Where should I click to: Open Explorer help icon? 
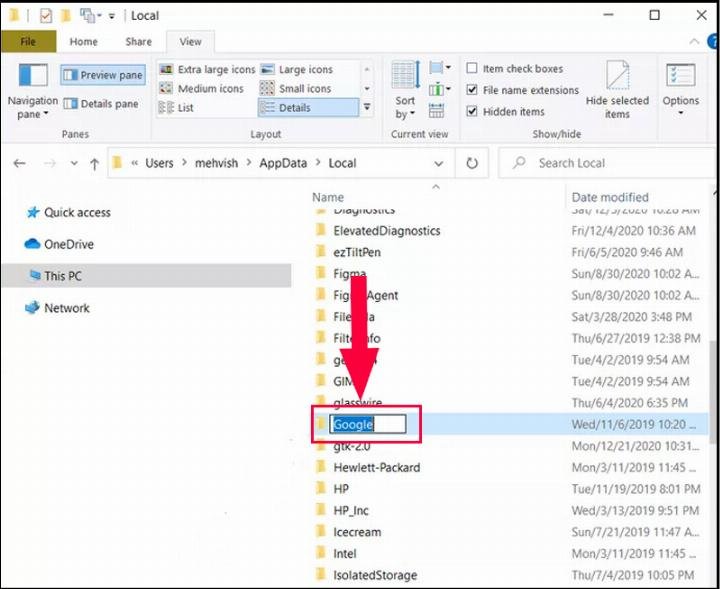pyautogui.click(x=714, y=42)
